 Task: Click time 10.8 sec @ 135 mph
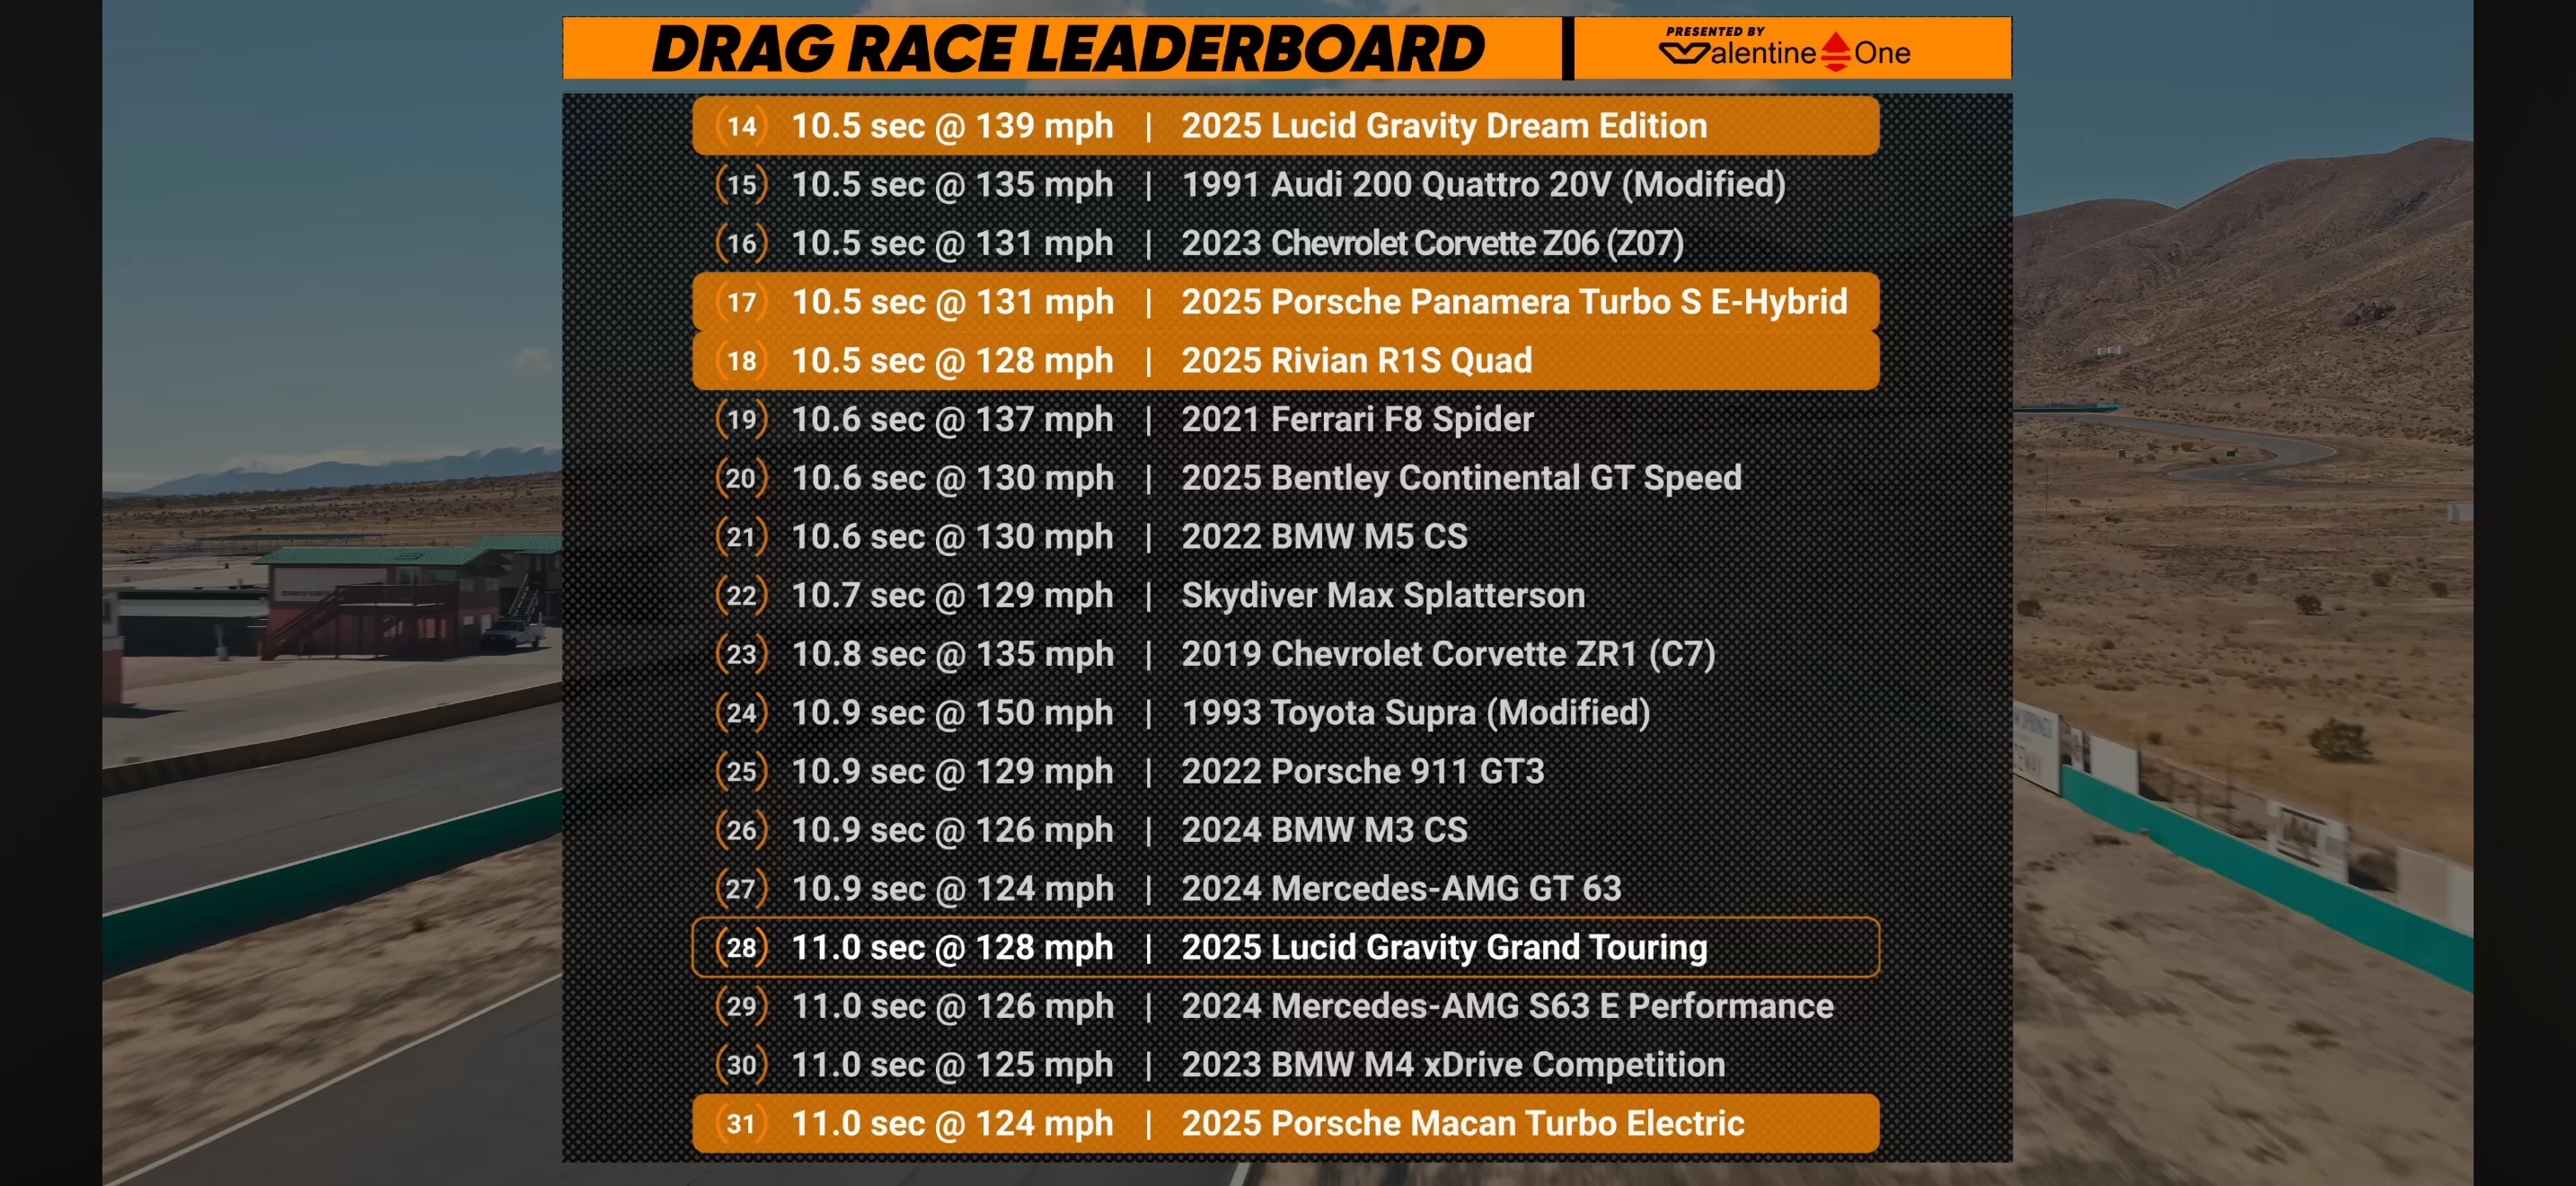952,654
